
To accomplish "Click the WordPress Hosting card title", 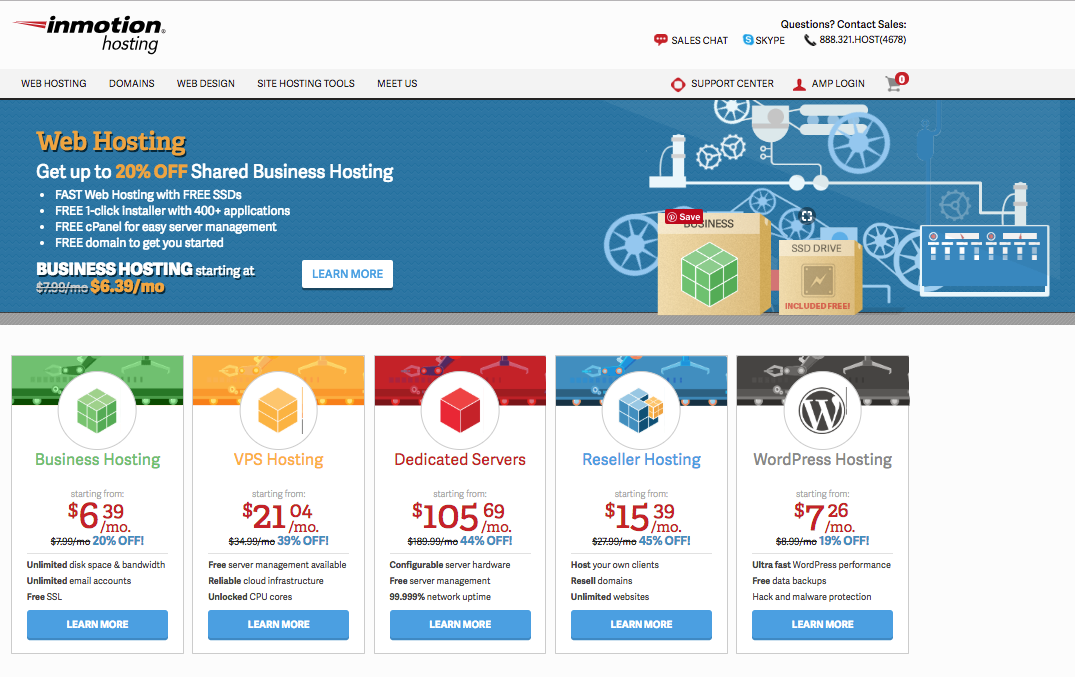I will coord(822,460).
